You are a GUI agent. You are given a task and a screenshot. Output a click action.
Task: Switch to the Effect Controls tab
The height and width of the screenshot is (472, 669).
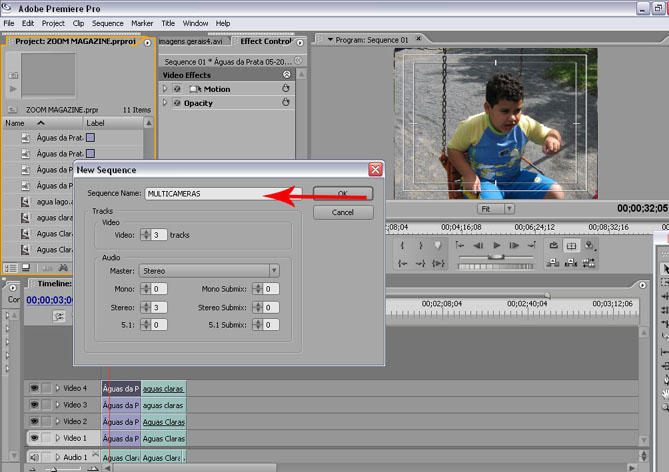[263, 41]
